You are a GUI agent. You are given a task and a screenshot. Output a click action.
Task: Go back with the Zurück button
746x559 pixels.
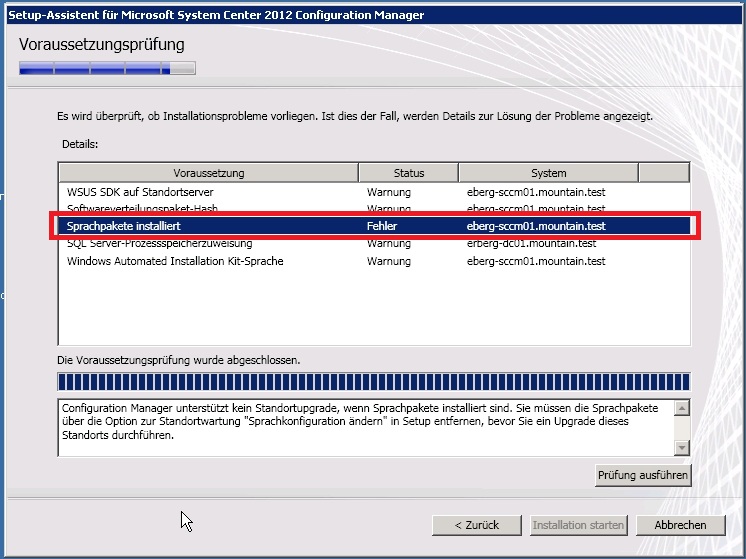point(478,524)
